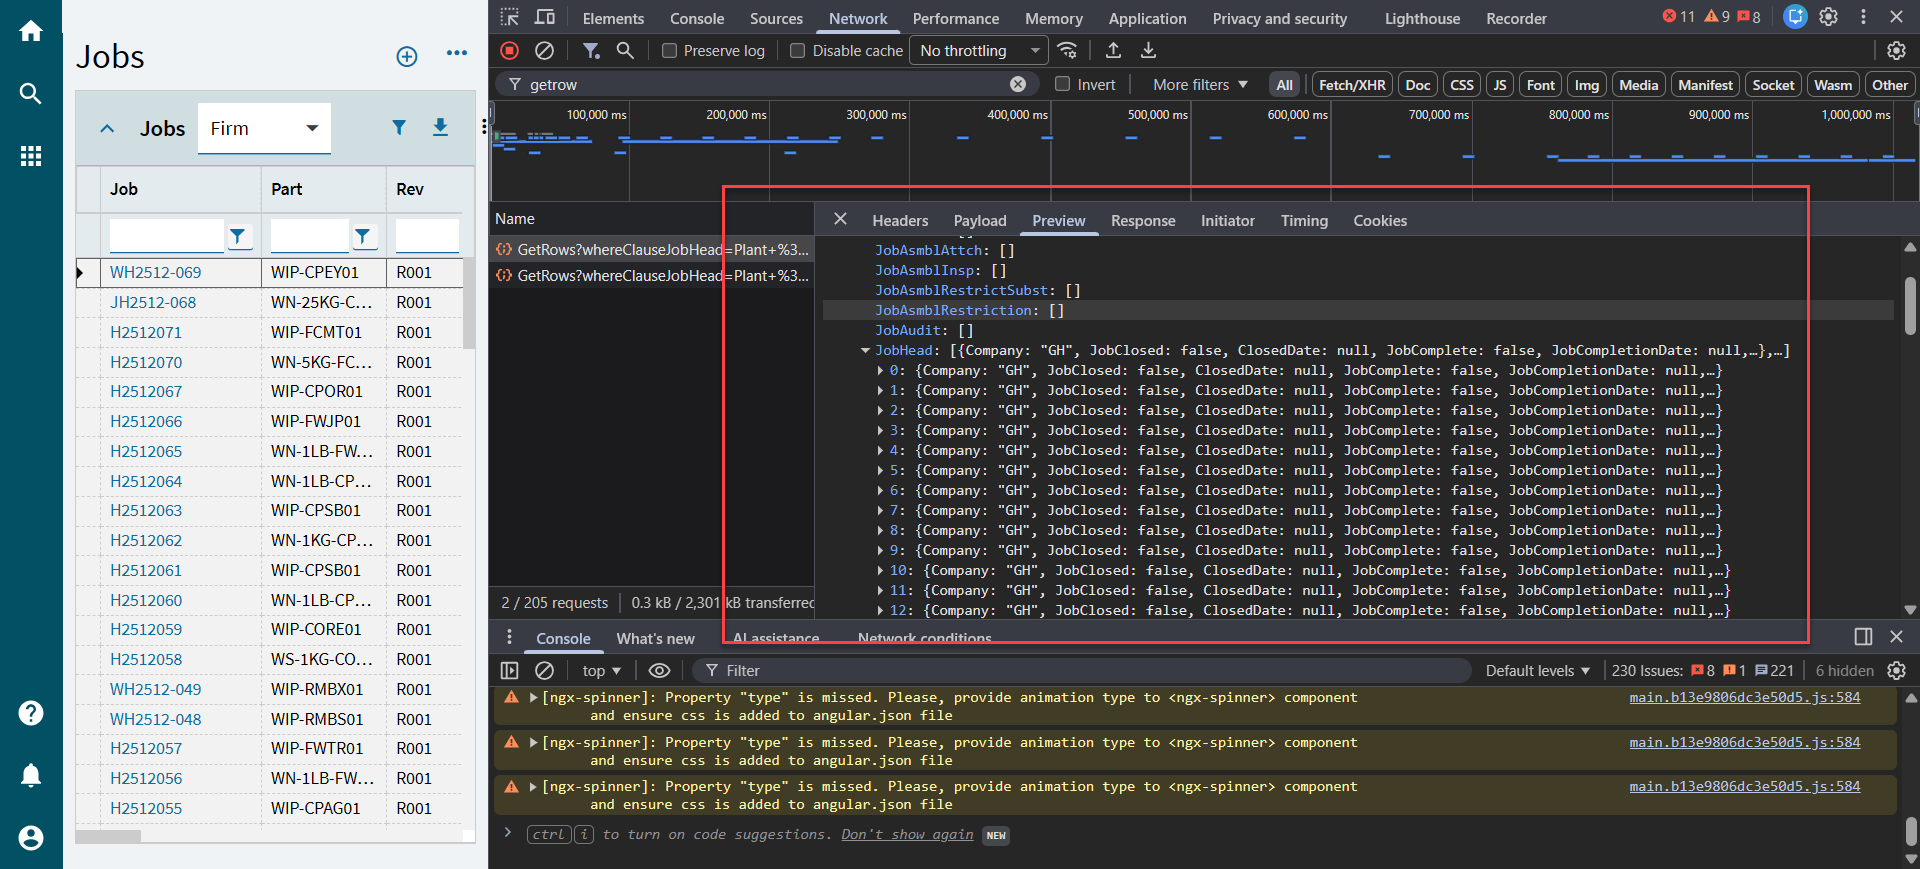The image size is (1920, 869).
Task: Filter requests by Fetch/XHR
Action: (1351, 85)
